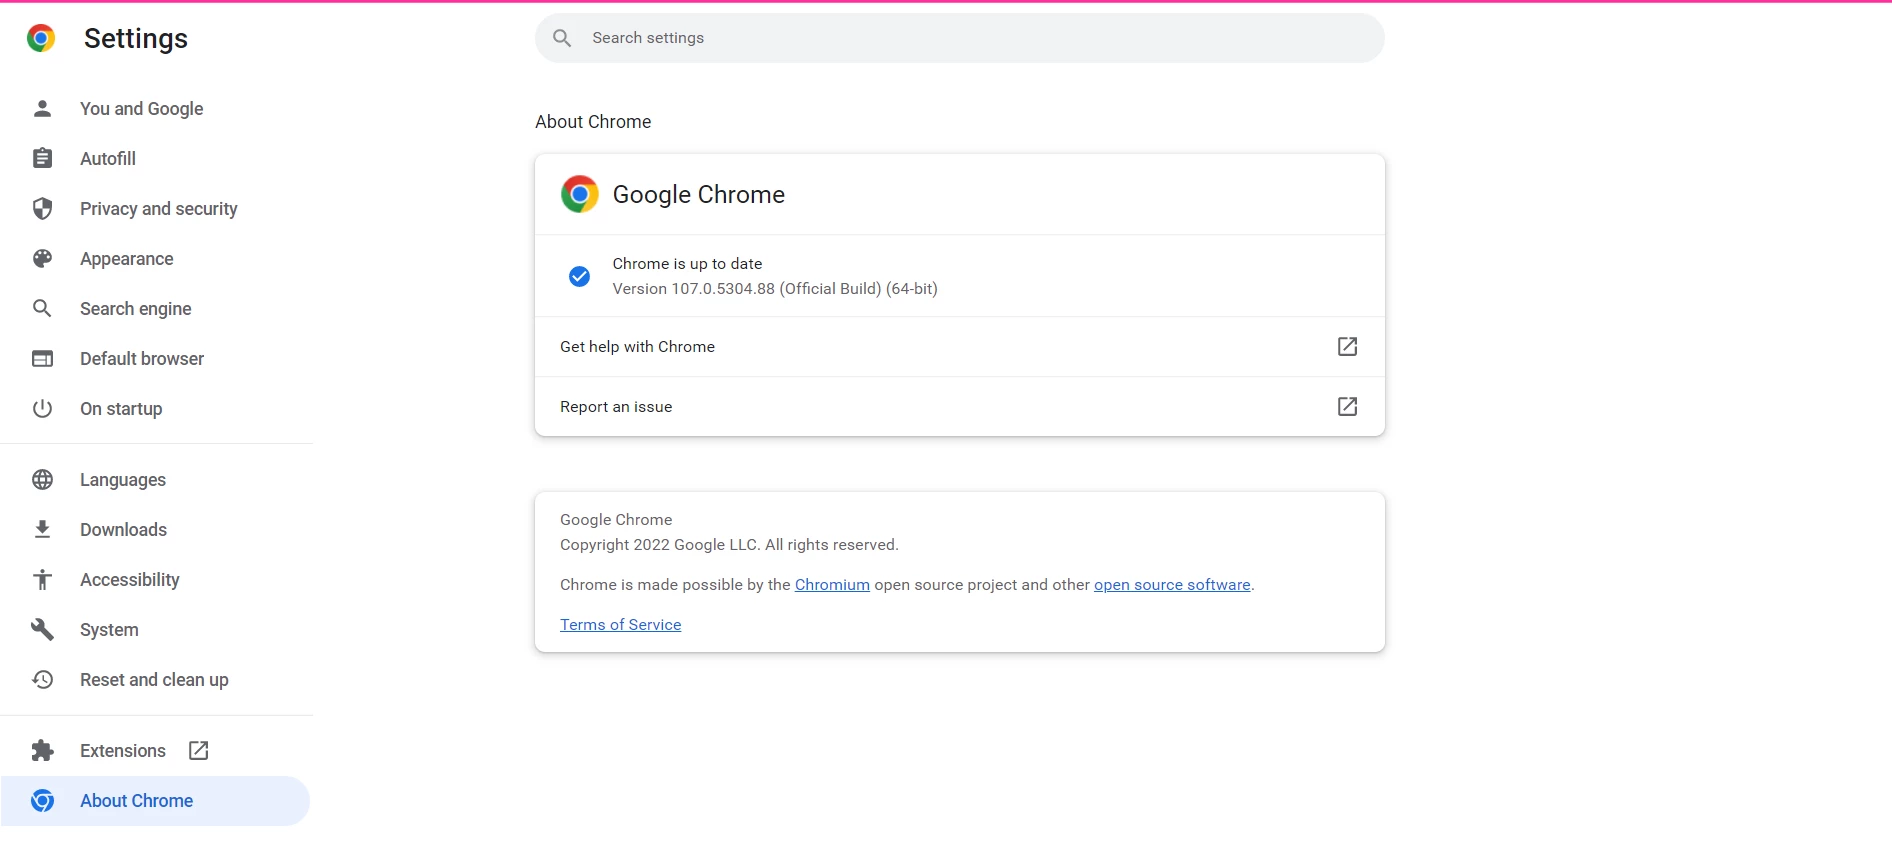Open the open source software link
1892x862 pixels.
[x=1172, y=585]
